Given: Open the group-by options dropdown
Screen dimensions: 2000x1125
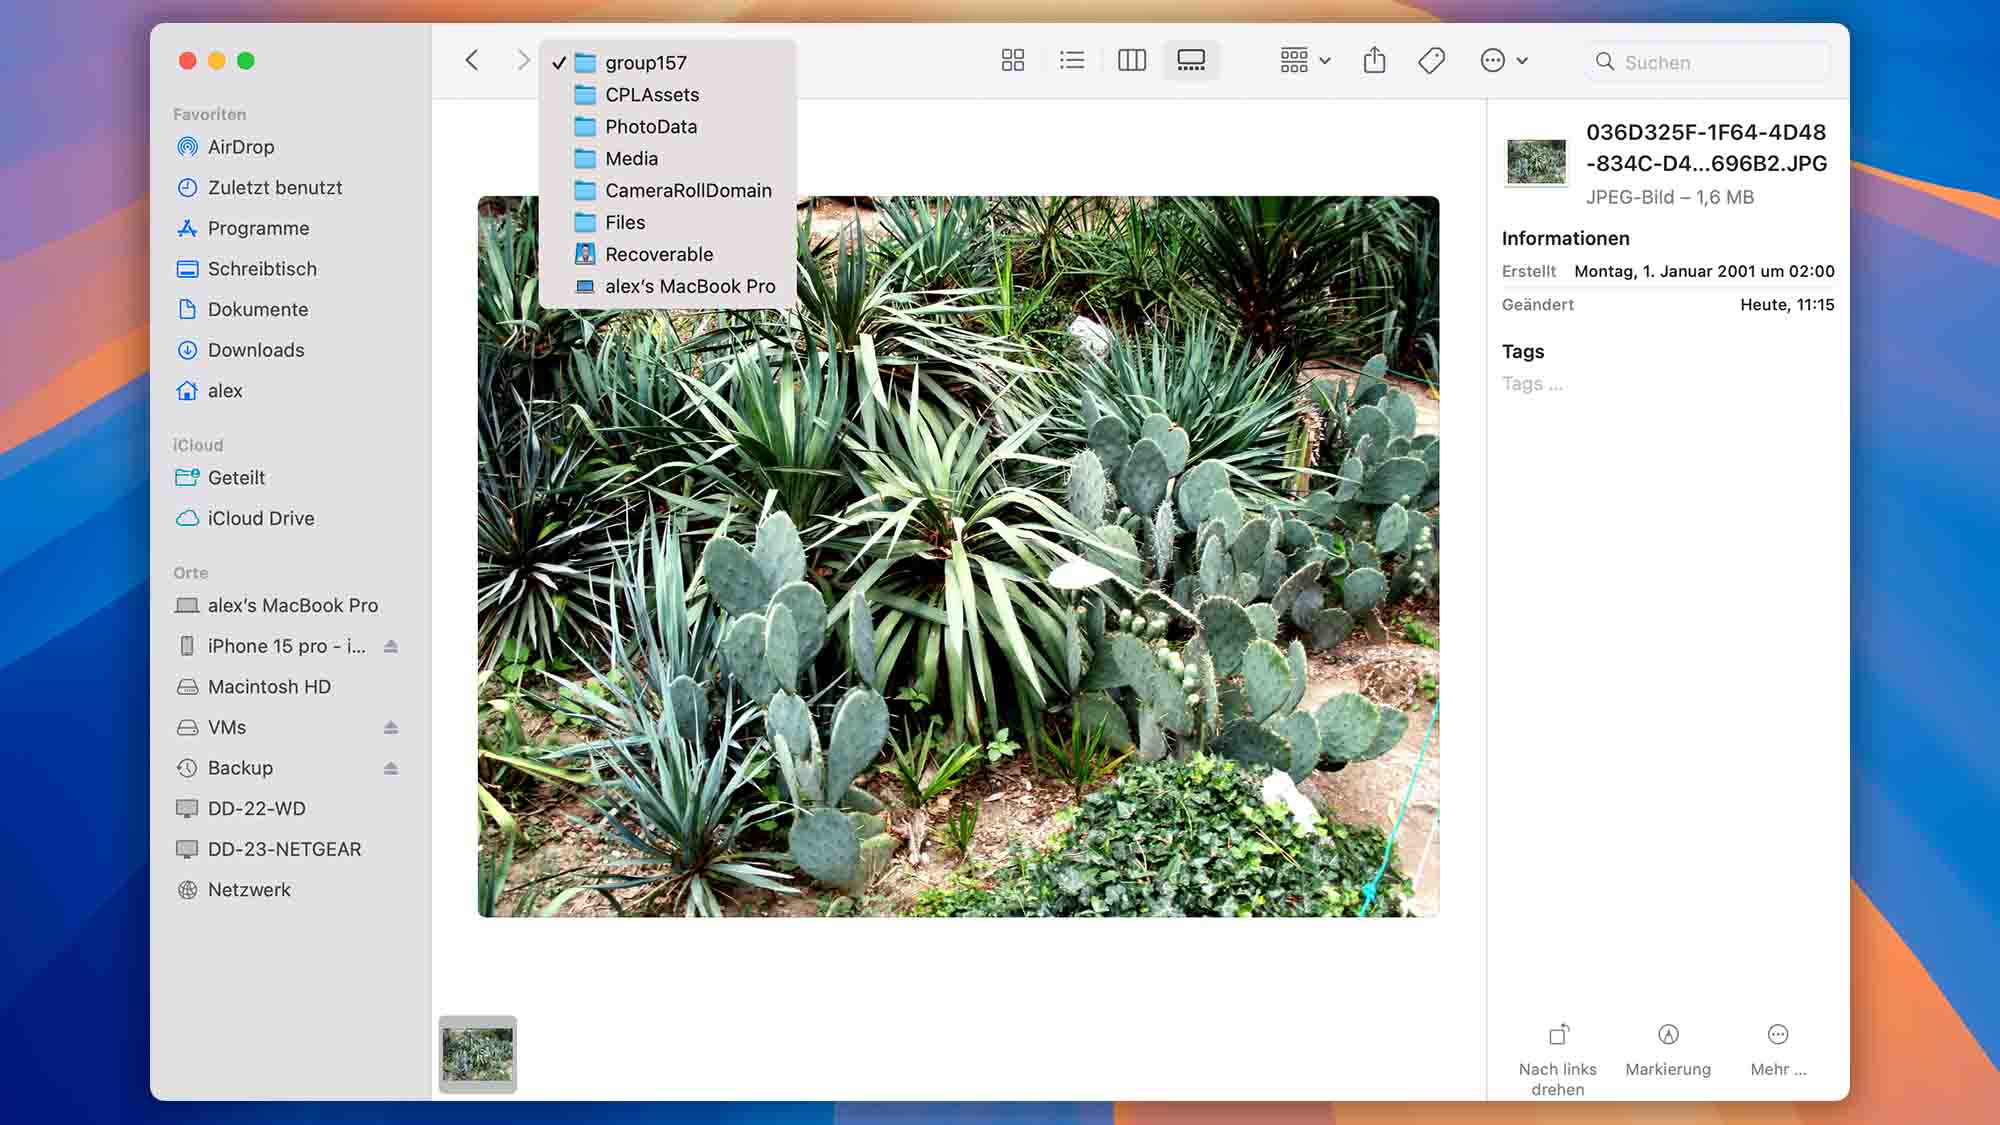Looking at the screenshot, I should click(1305, 61).
